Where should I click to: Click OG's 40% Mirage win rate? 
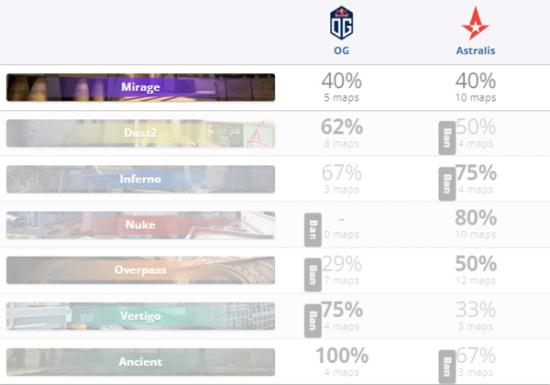click(342, 81)
